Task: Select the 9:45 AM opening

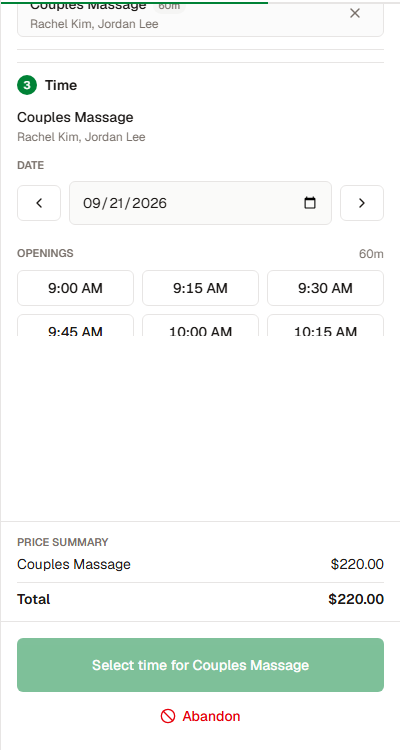Action: pos(76,326)
